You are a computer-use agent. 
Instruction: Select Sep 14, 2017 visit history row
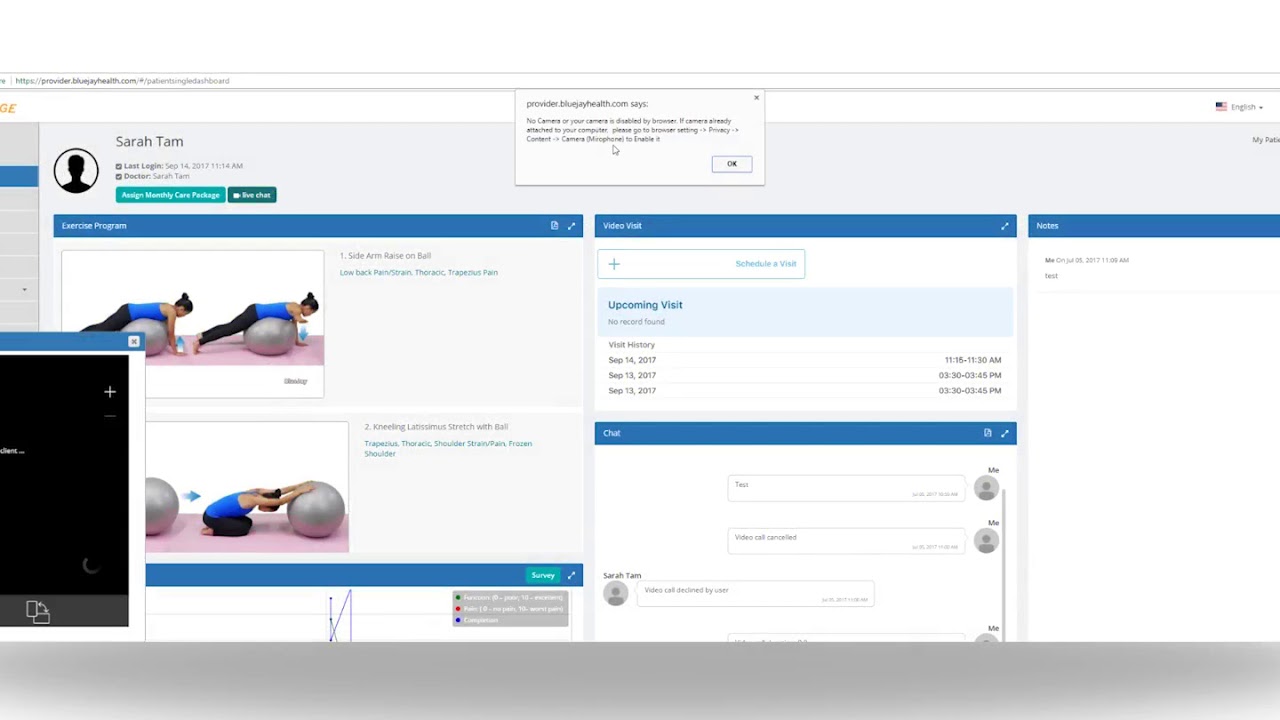pos(805,360)
